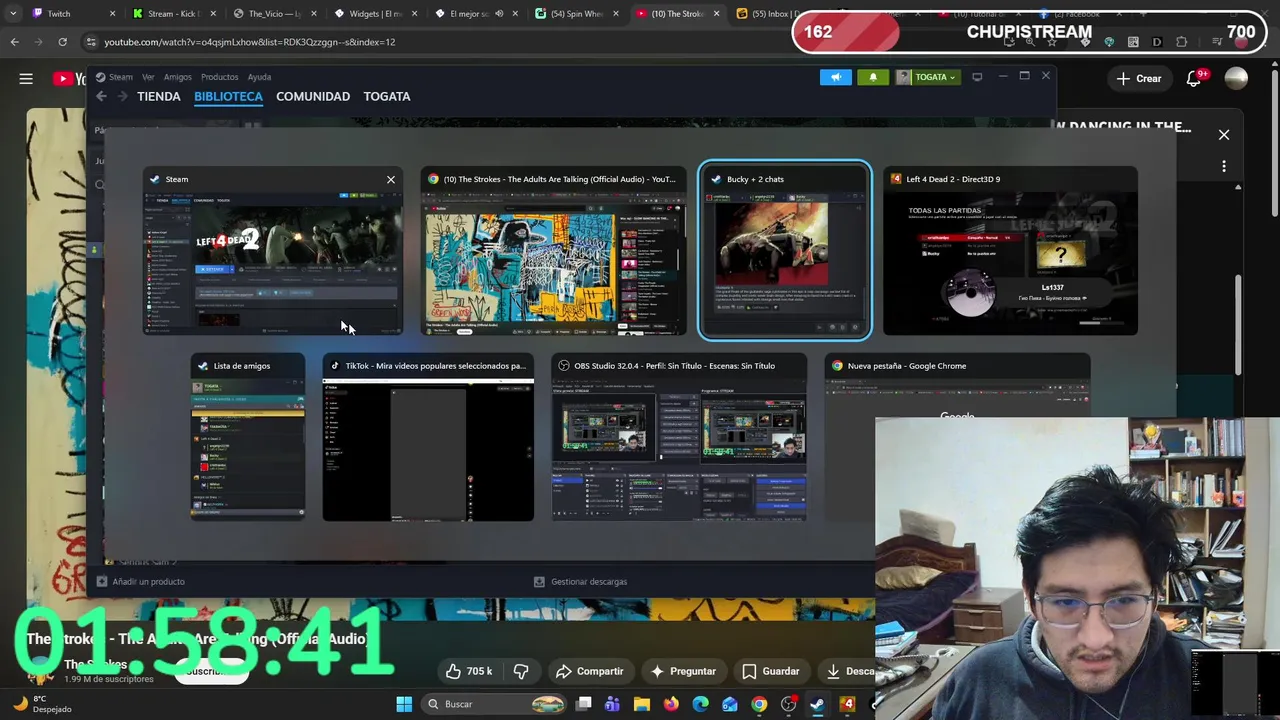The image size is (1280, 720).
Task: Open Gestionar descargas in Steam
Action: [581, 582]
